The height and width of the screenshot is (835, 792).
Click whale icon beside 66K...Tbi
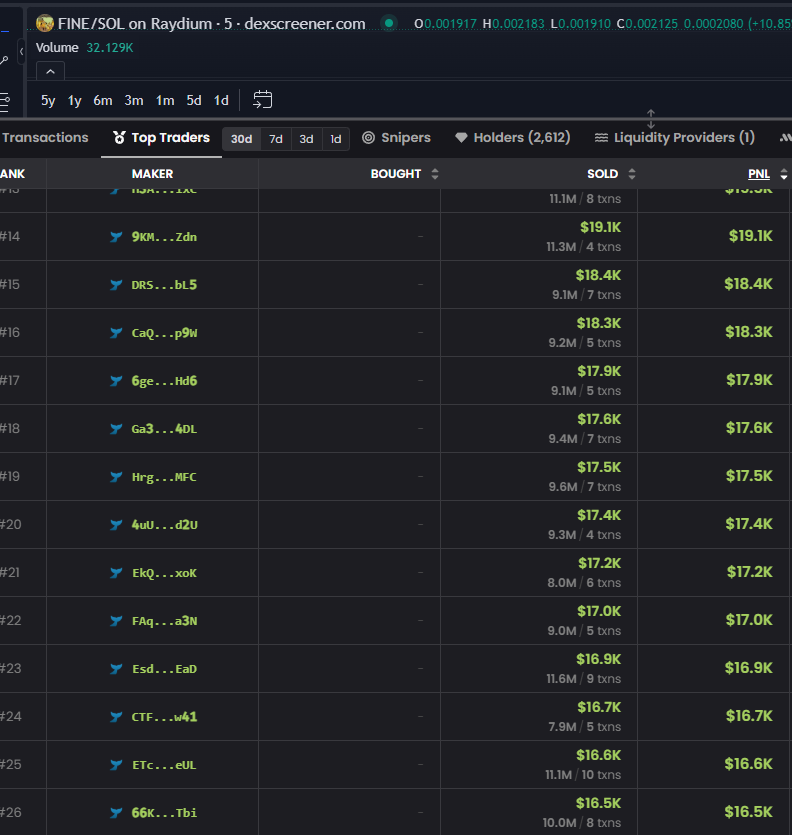coord(116,813)
